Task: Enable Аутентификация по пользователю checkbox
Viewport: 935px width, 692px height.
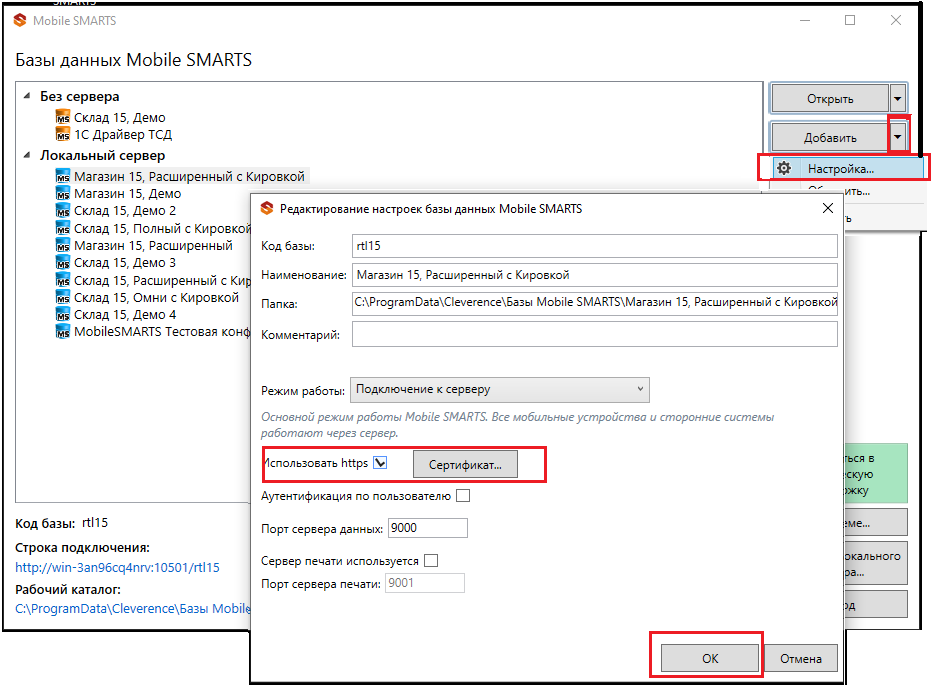Action: (x=463, y=496)
